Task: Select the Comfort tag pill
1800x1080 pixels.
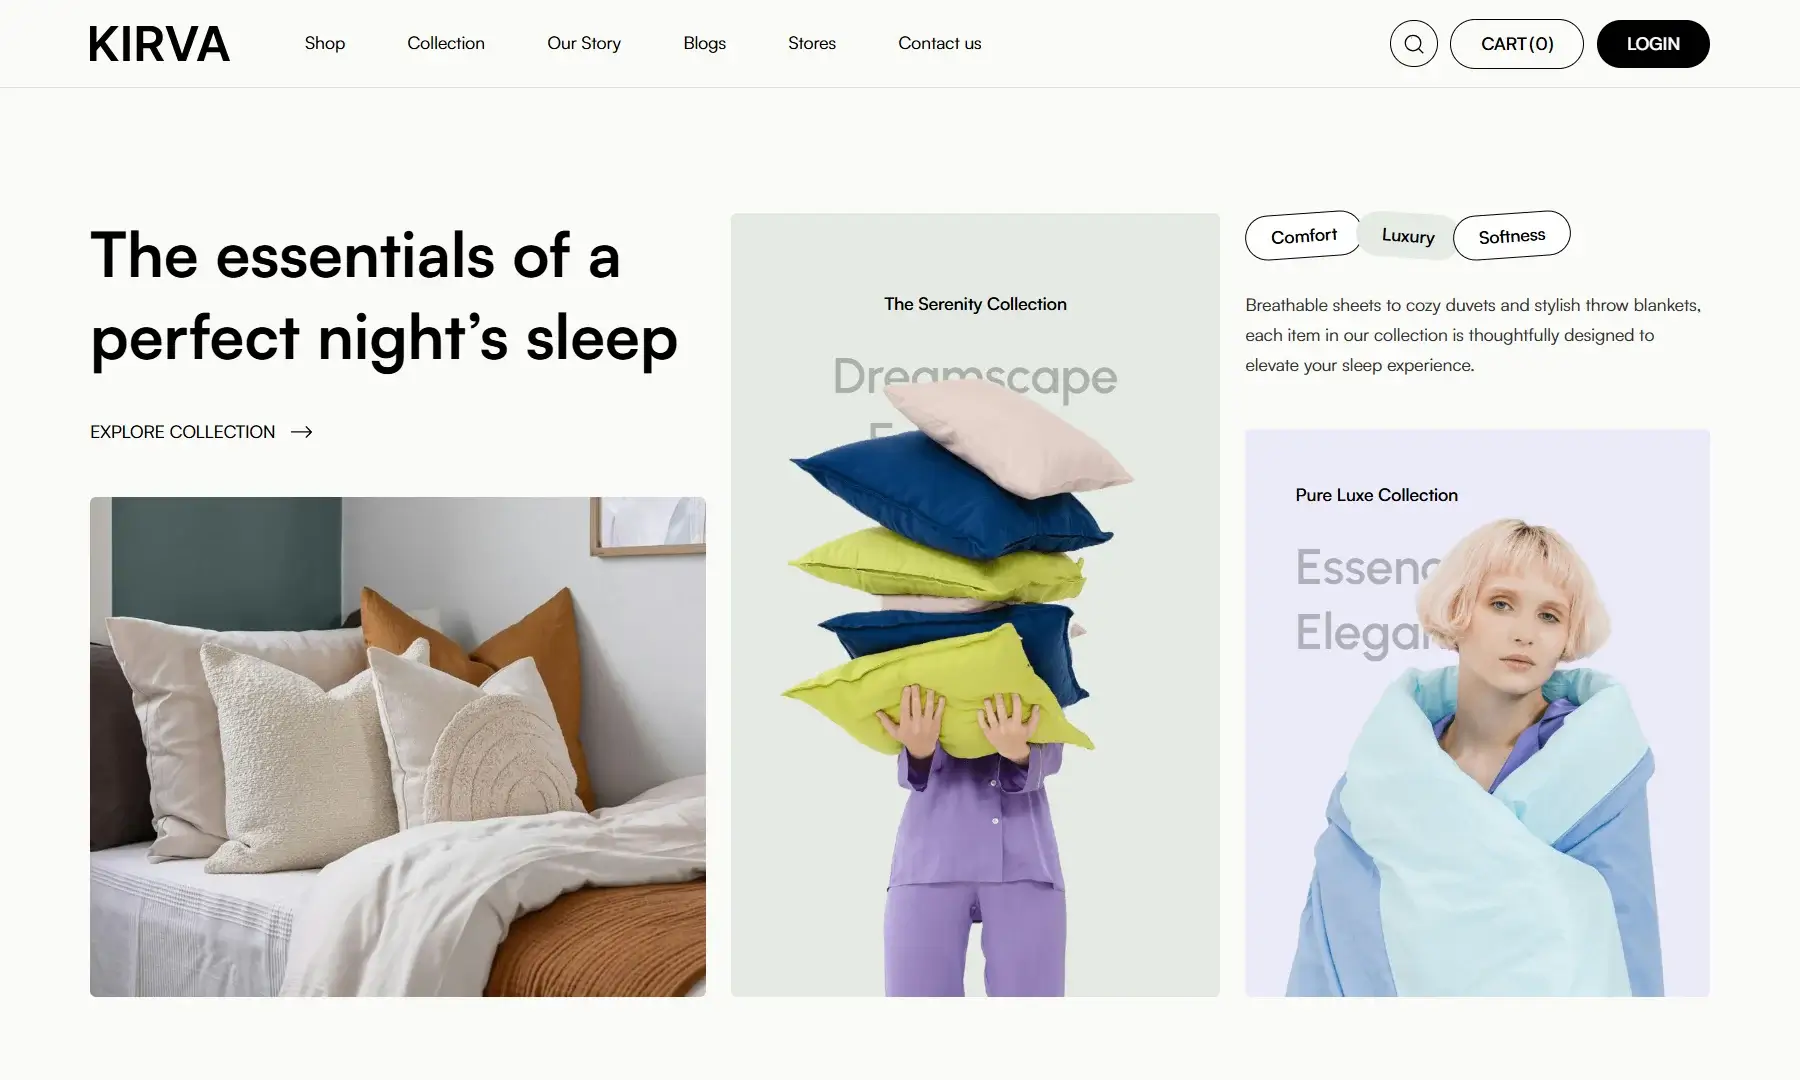Action: (x=1303, y=236)
